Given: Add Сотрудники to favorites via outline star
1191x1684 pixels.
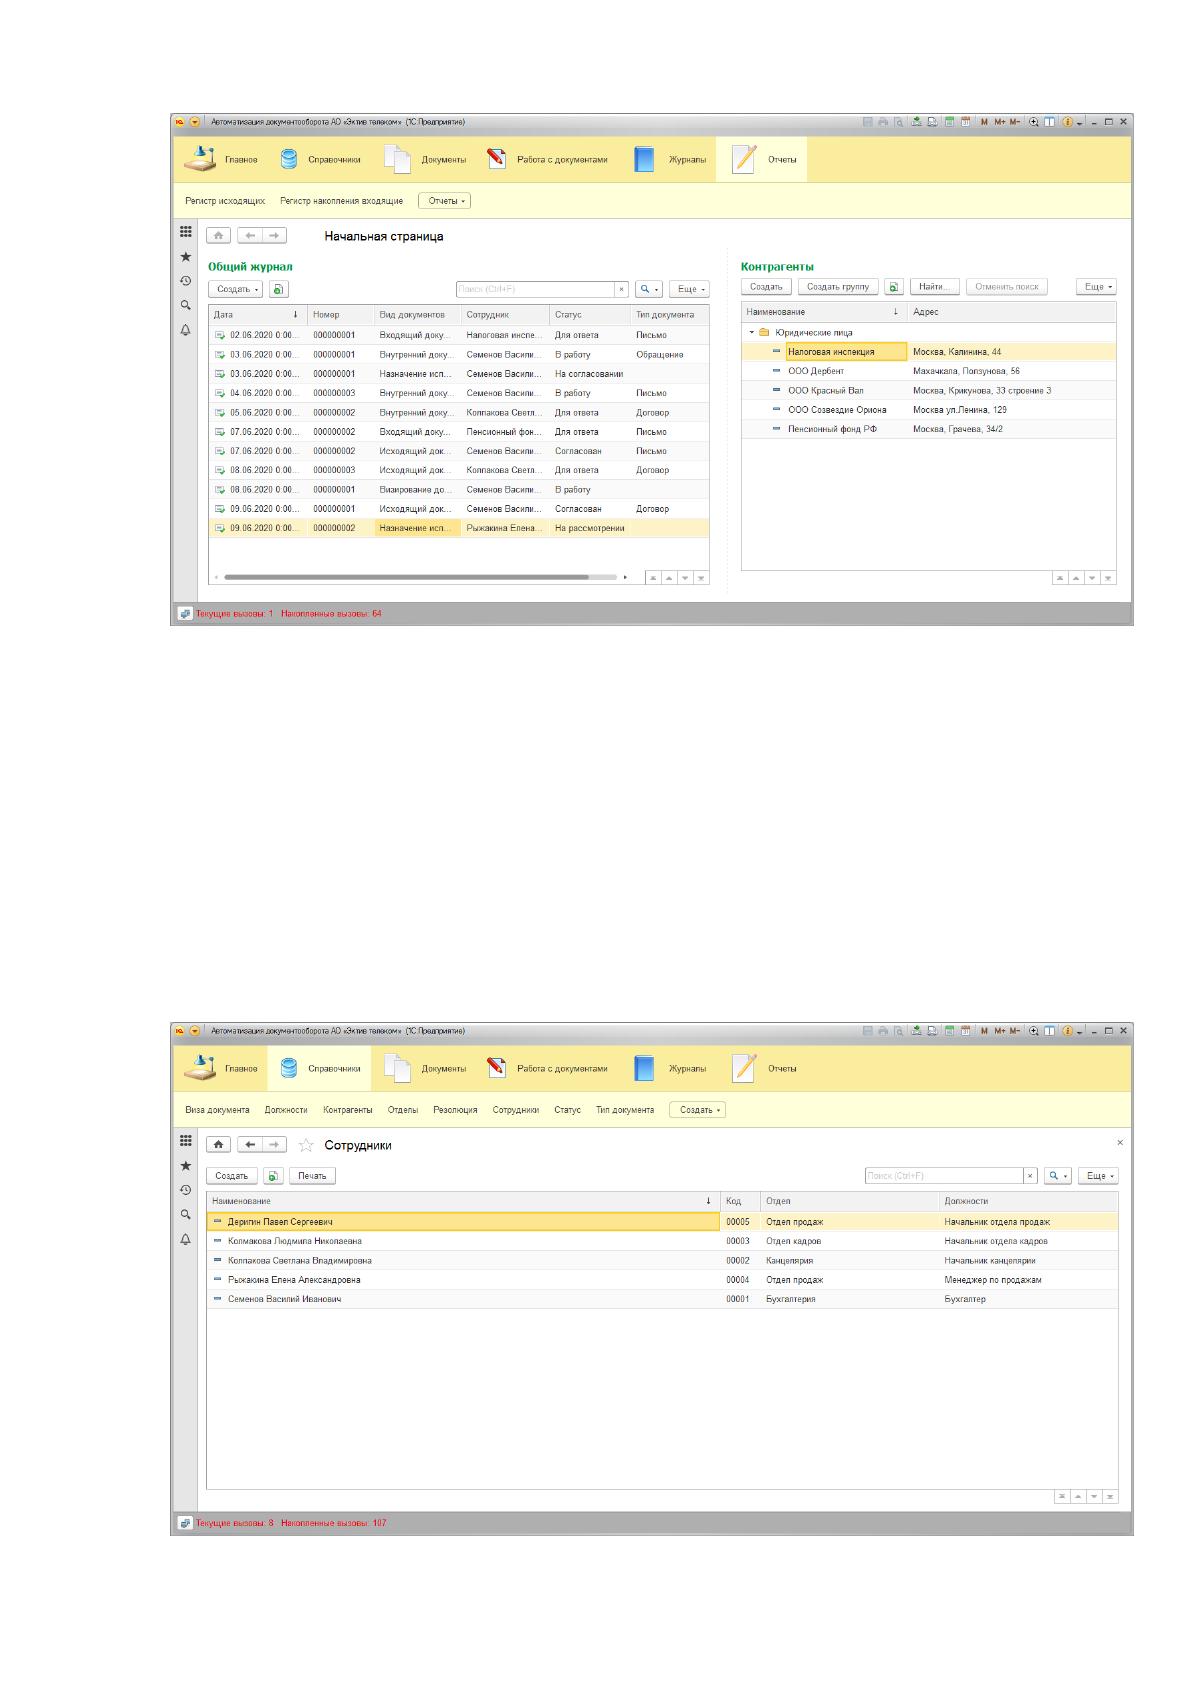Looking at the screenshot, I should tap(306, 1145).
